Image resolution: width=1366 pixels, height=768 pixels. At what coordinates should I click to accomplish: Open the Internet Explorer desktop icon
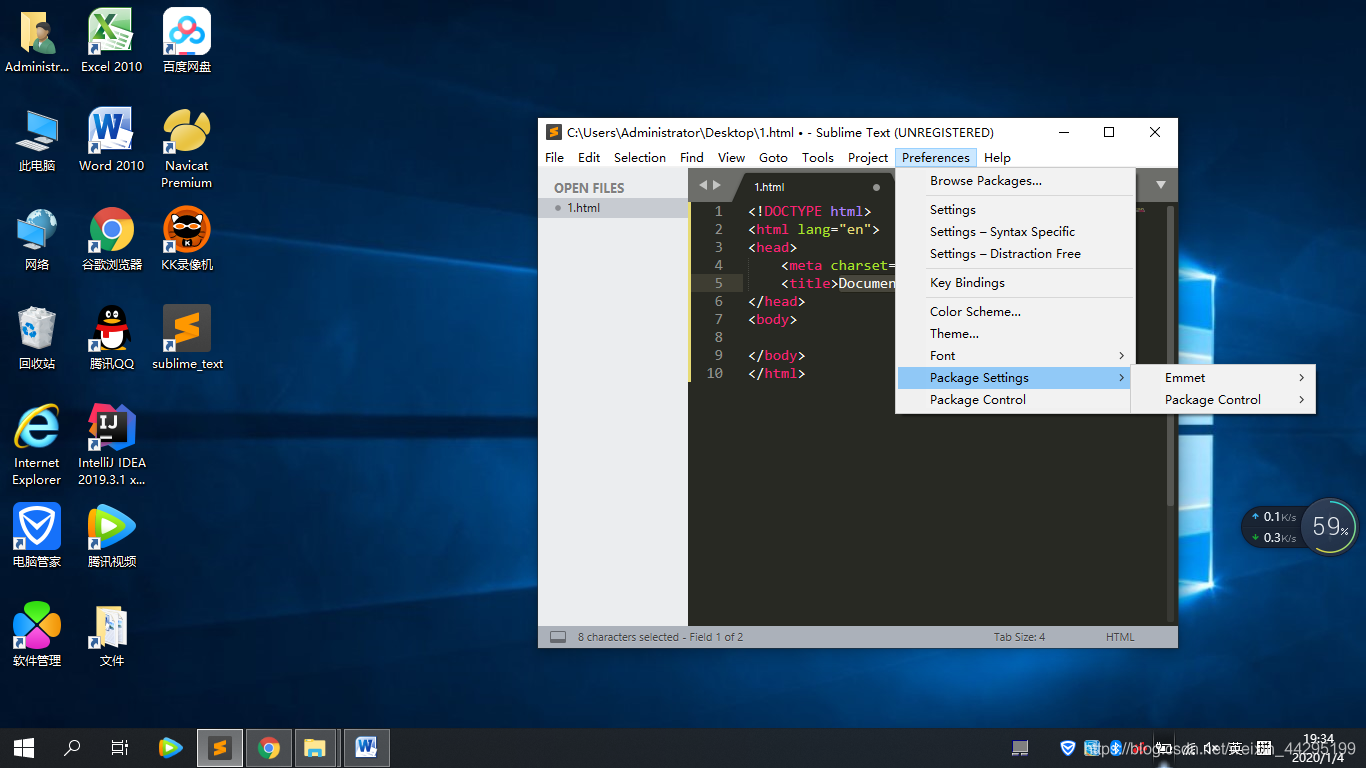point(37,445)
